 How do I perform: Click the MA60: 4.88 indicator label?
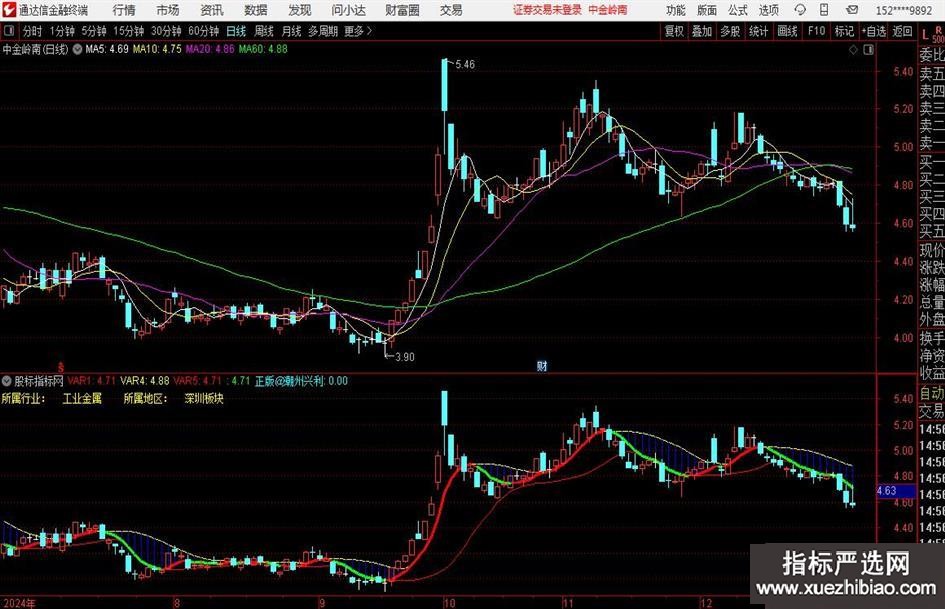263,49
